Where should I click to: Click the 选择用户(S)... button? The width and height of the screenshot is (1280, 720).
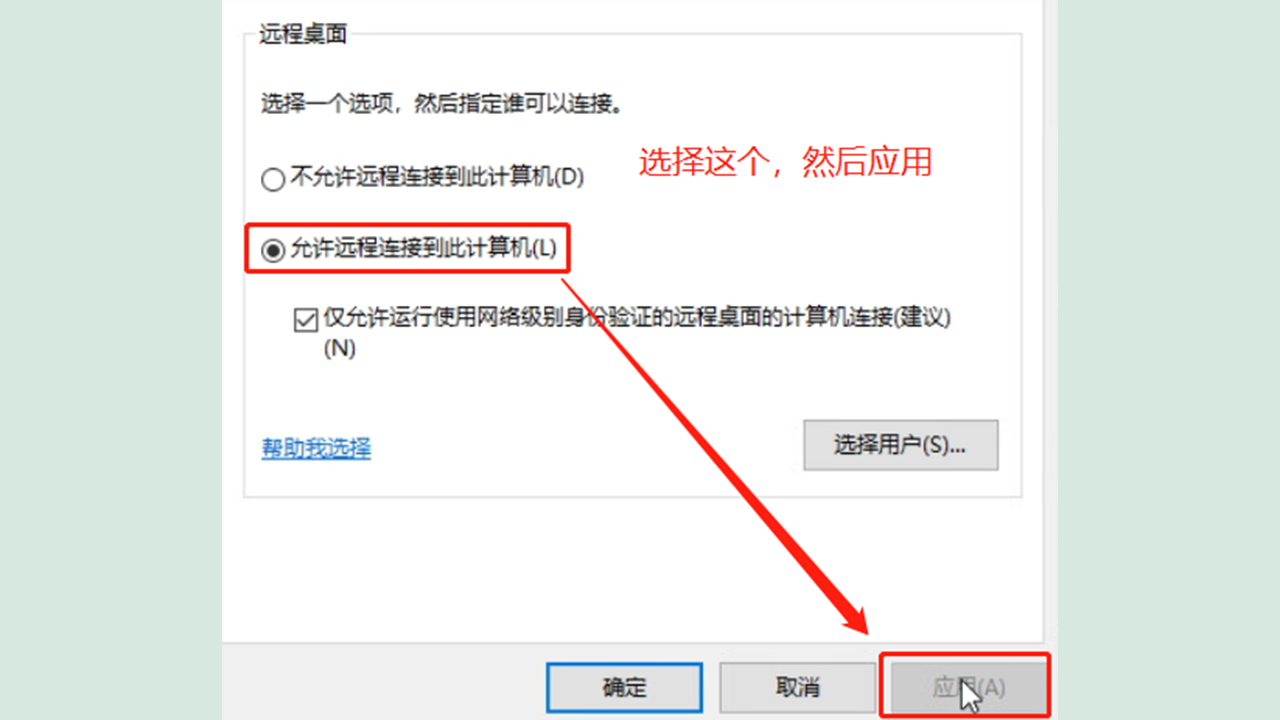coord(901,445)
